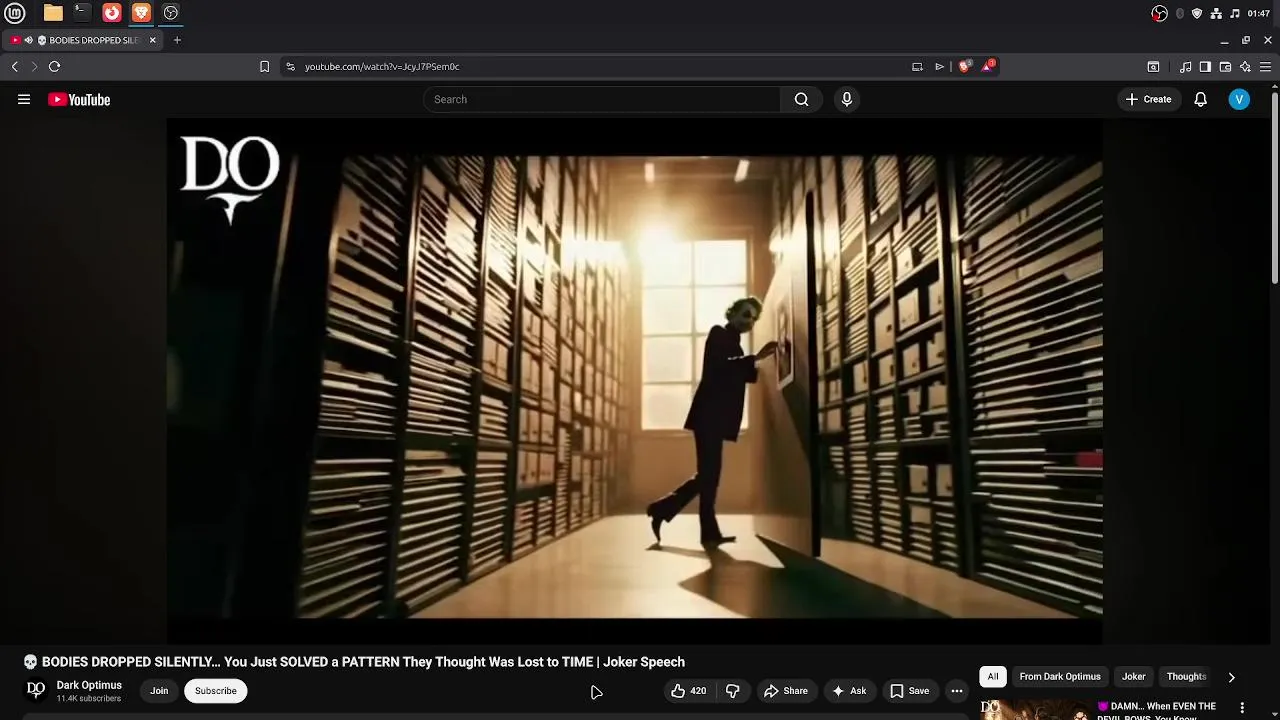This screenshot has width=1280, height=720.
Task: Click the youtube.com URL in address bar
Action: (382, 66)
